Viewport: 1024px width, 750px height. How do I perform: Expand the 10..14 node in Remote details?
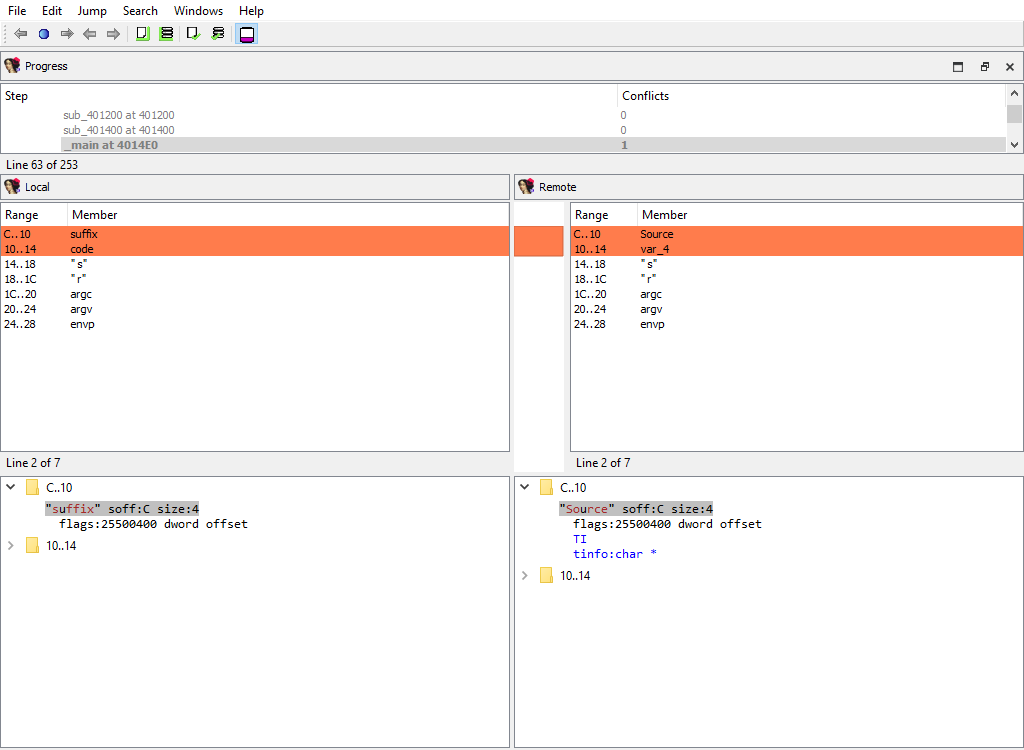(525, 576)
